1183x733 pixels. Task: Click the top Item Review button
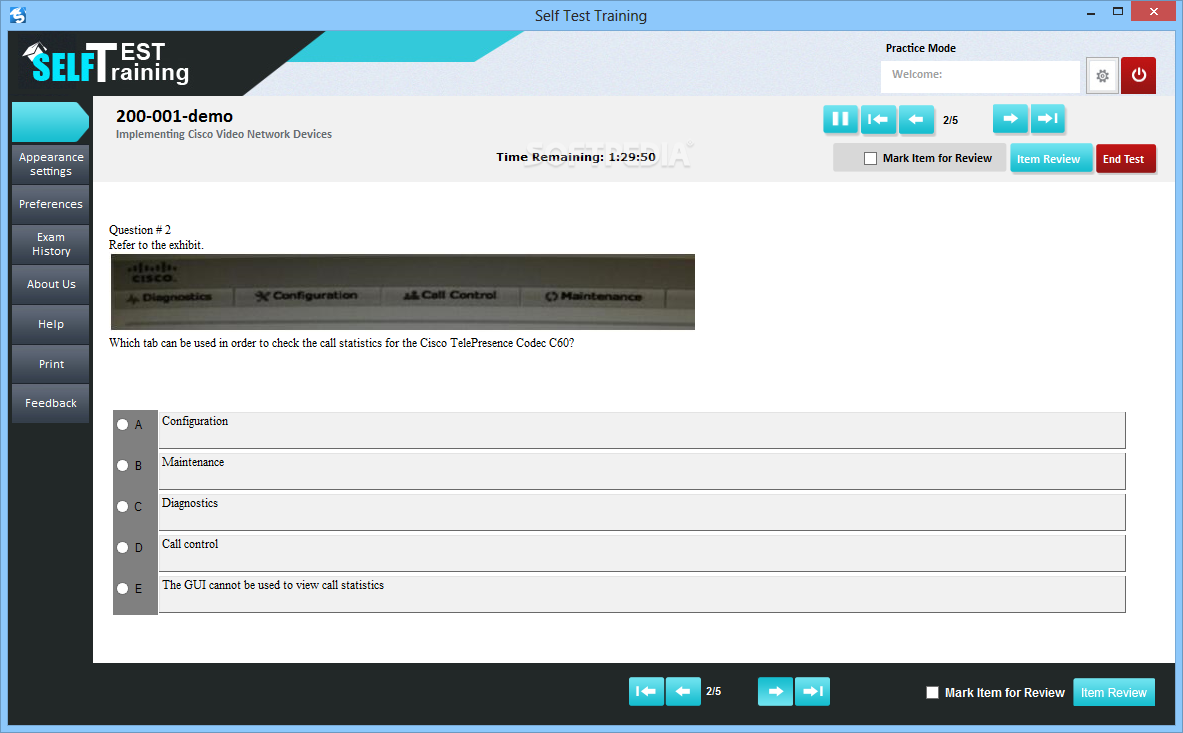1051,158
